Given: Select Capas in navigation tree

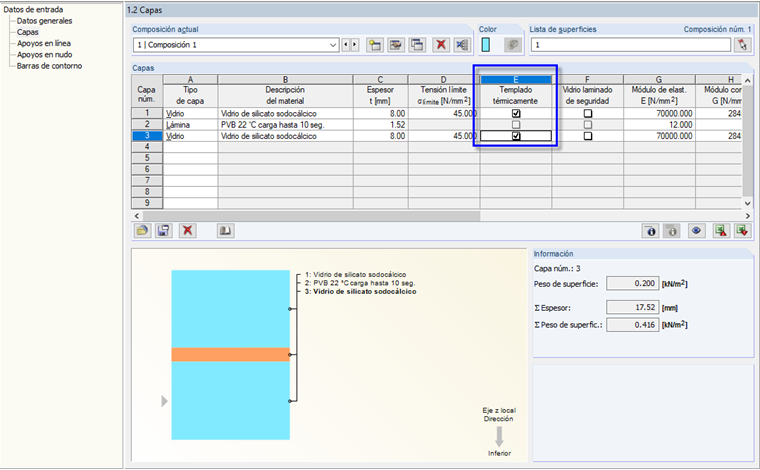Looking at the screenshot, I should click(x=28, y=32).
